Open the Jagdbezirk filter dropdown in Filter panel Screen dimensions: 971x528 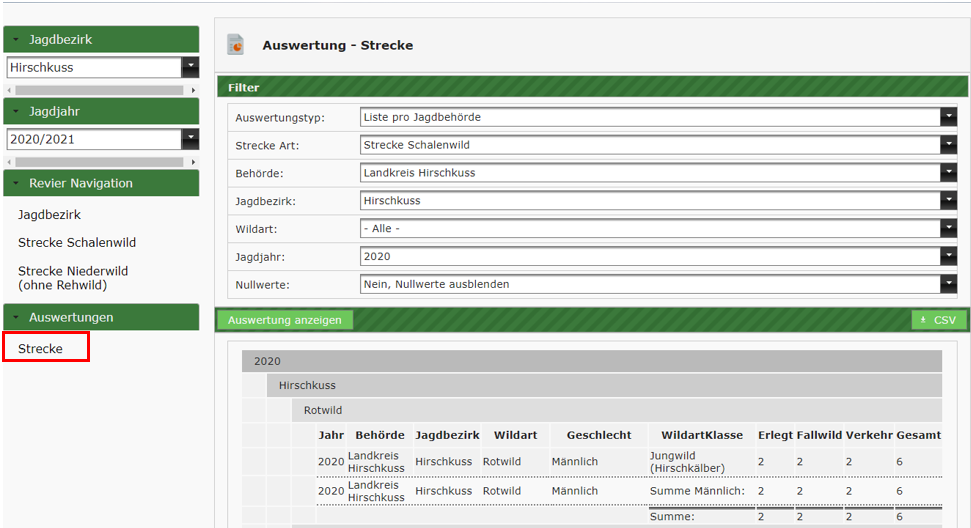coord(657,201)
